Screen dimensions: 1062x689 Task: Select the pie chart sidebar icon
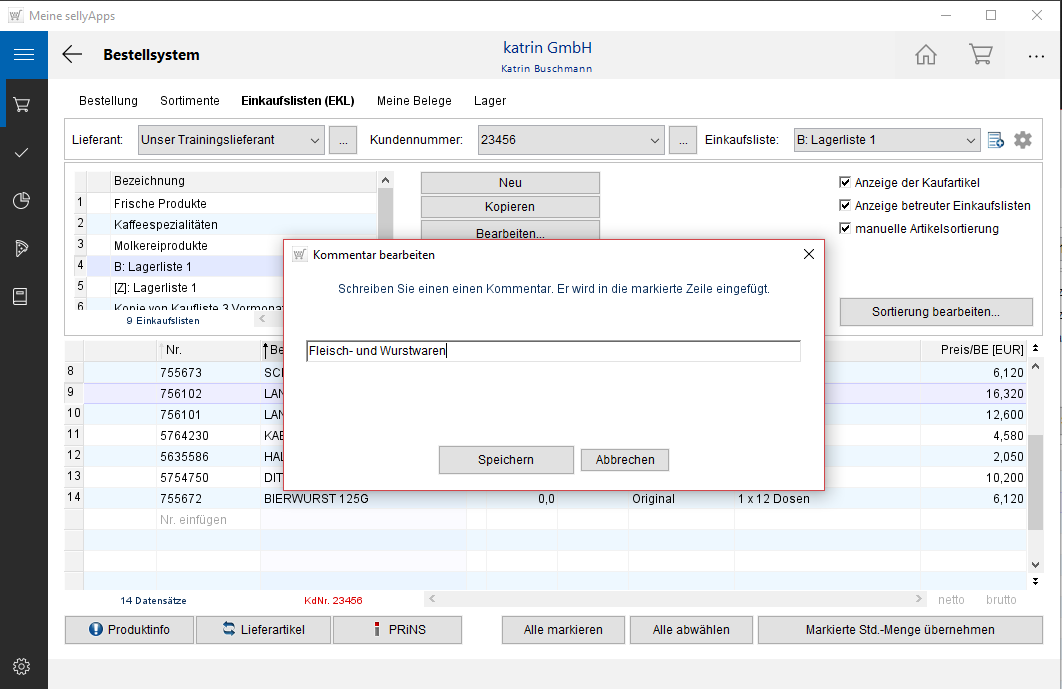(22, 201)
